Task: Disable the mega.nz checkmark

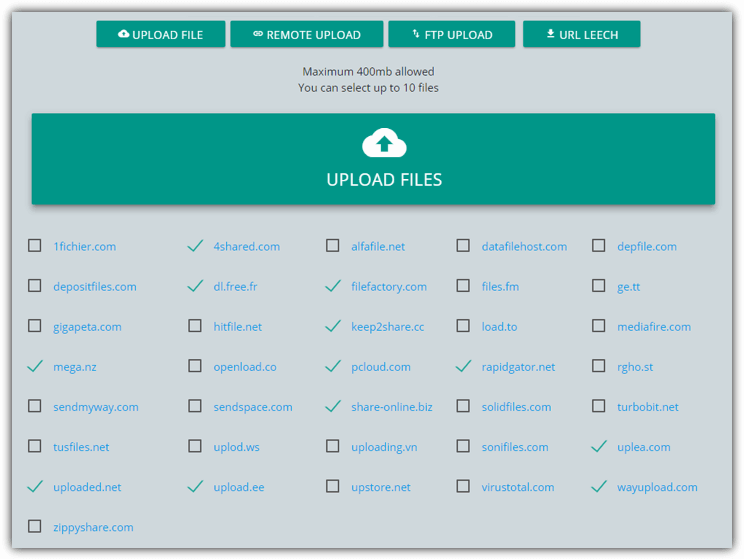Action: (35, 366)
